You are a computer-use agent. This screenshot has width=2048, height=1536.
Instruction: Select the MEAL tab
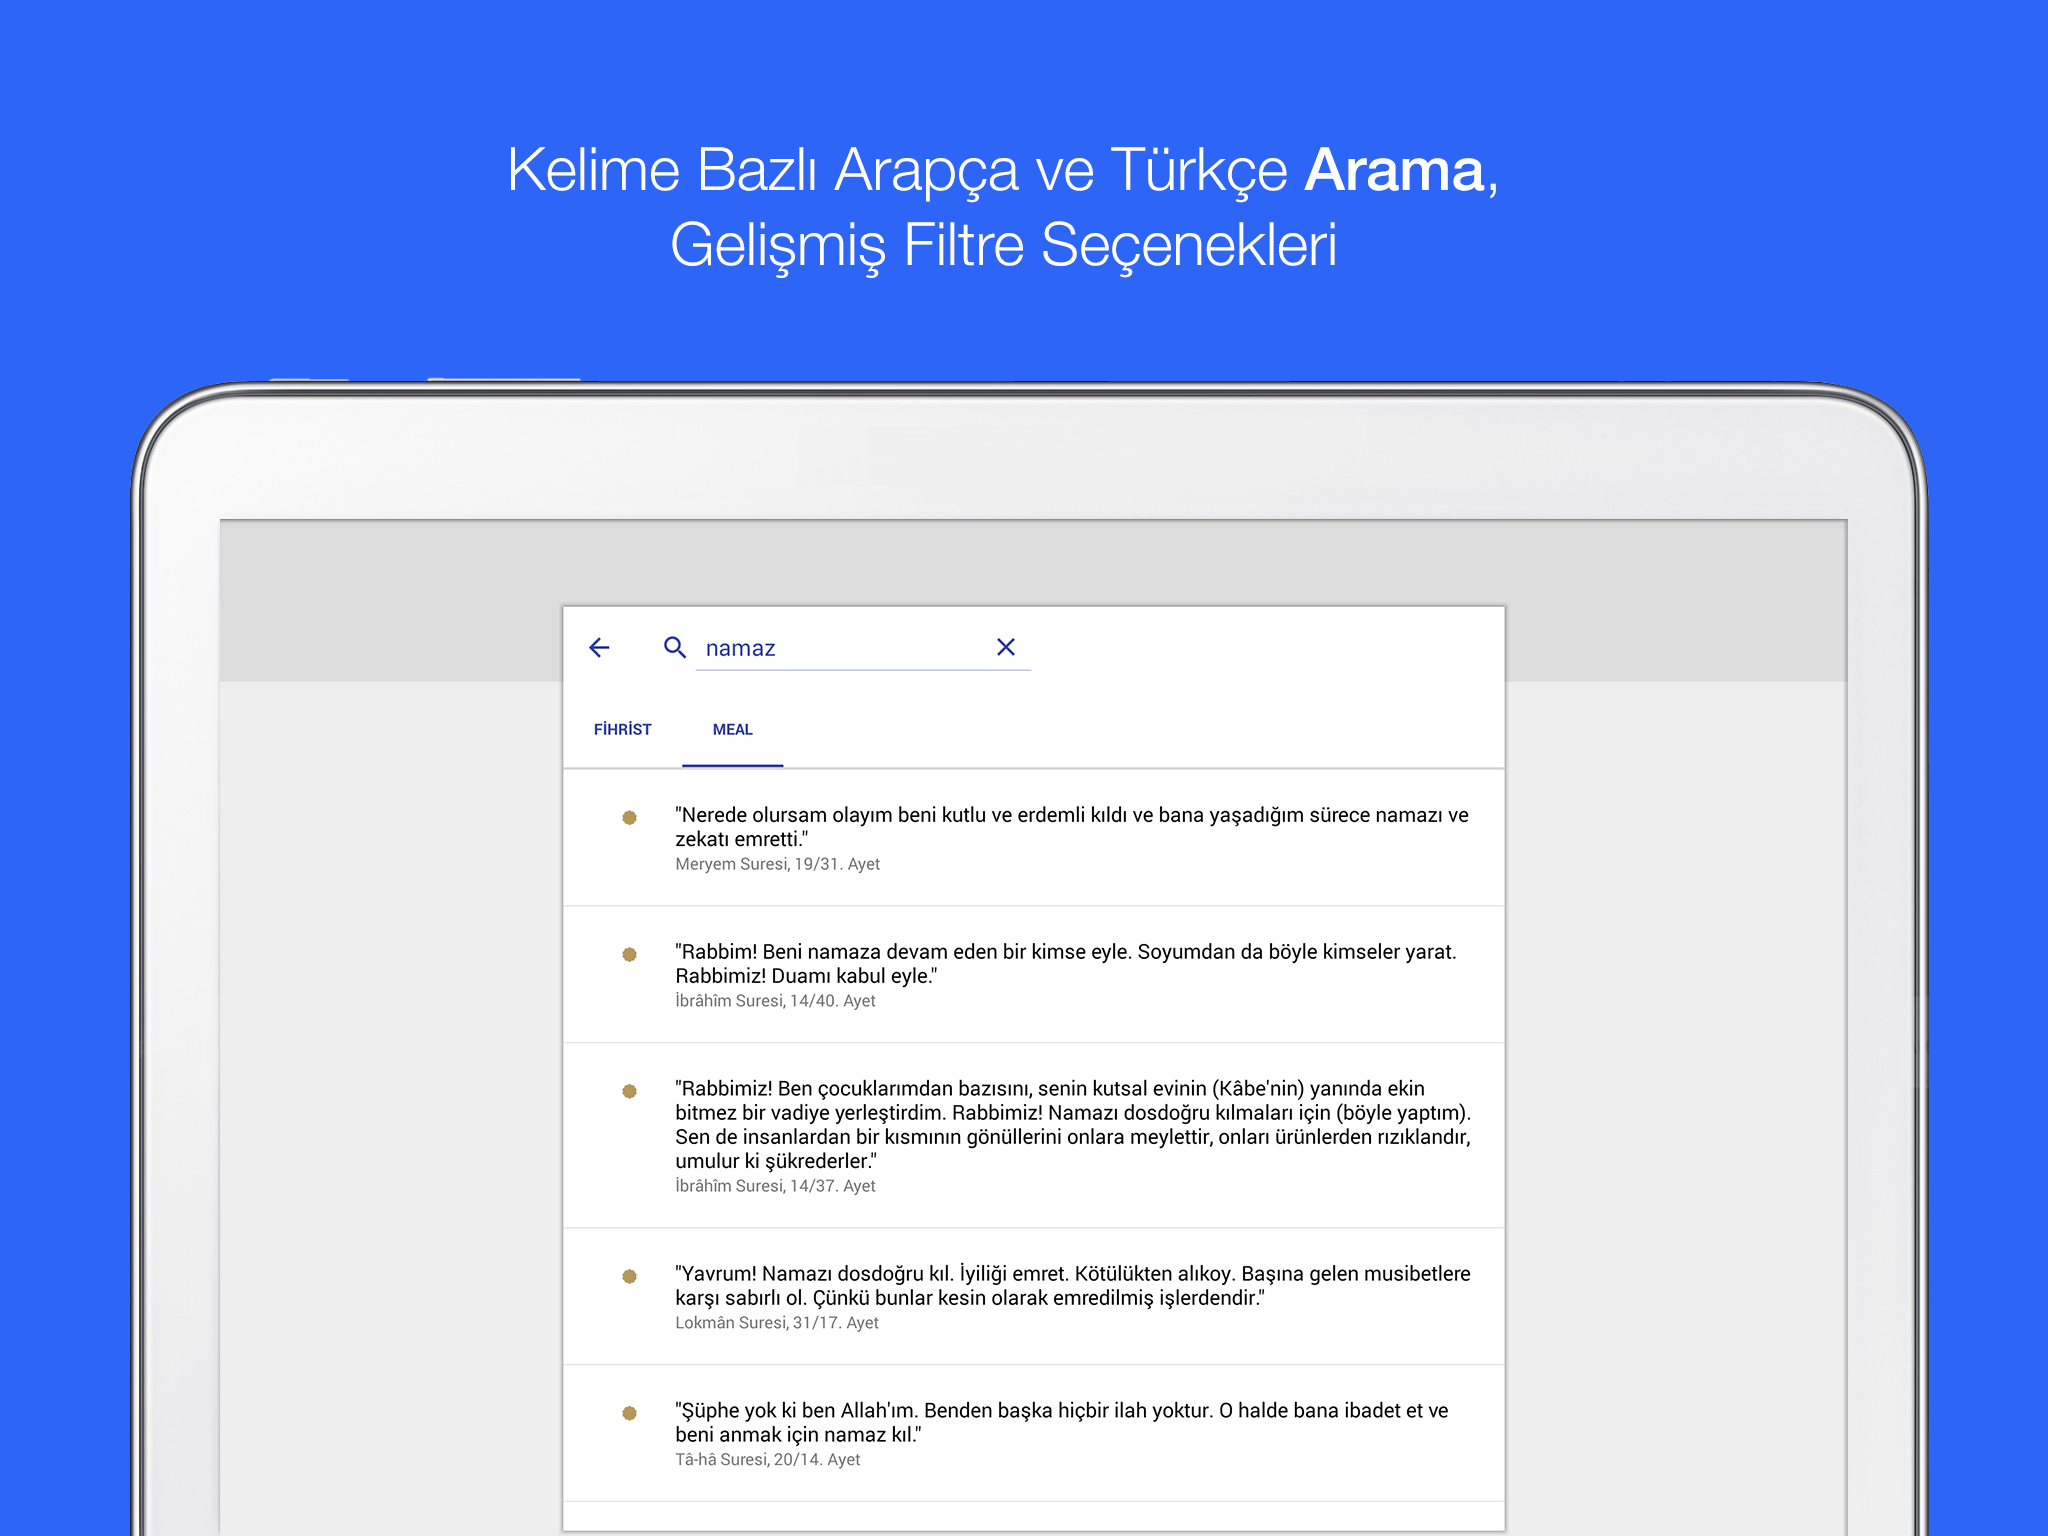click(733, 730)
